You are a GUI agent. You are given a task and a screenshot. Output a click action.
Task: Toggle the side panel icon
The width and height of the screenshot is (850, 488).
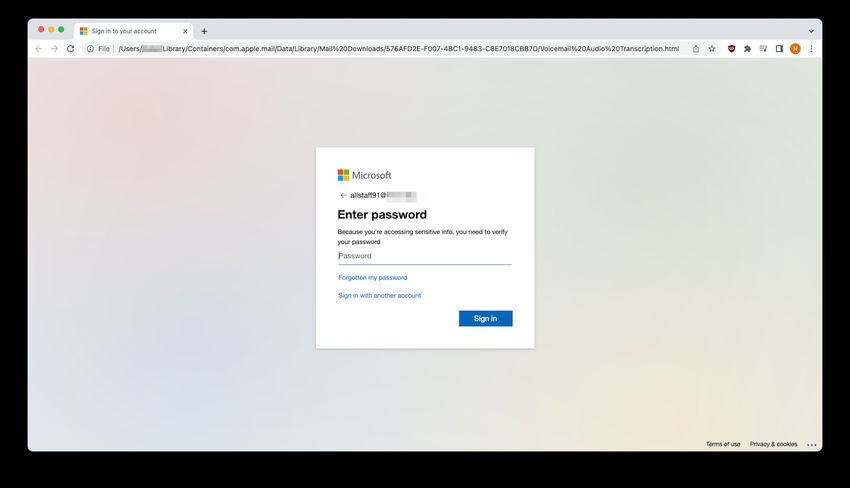tap(779, 49)
